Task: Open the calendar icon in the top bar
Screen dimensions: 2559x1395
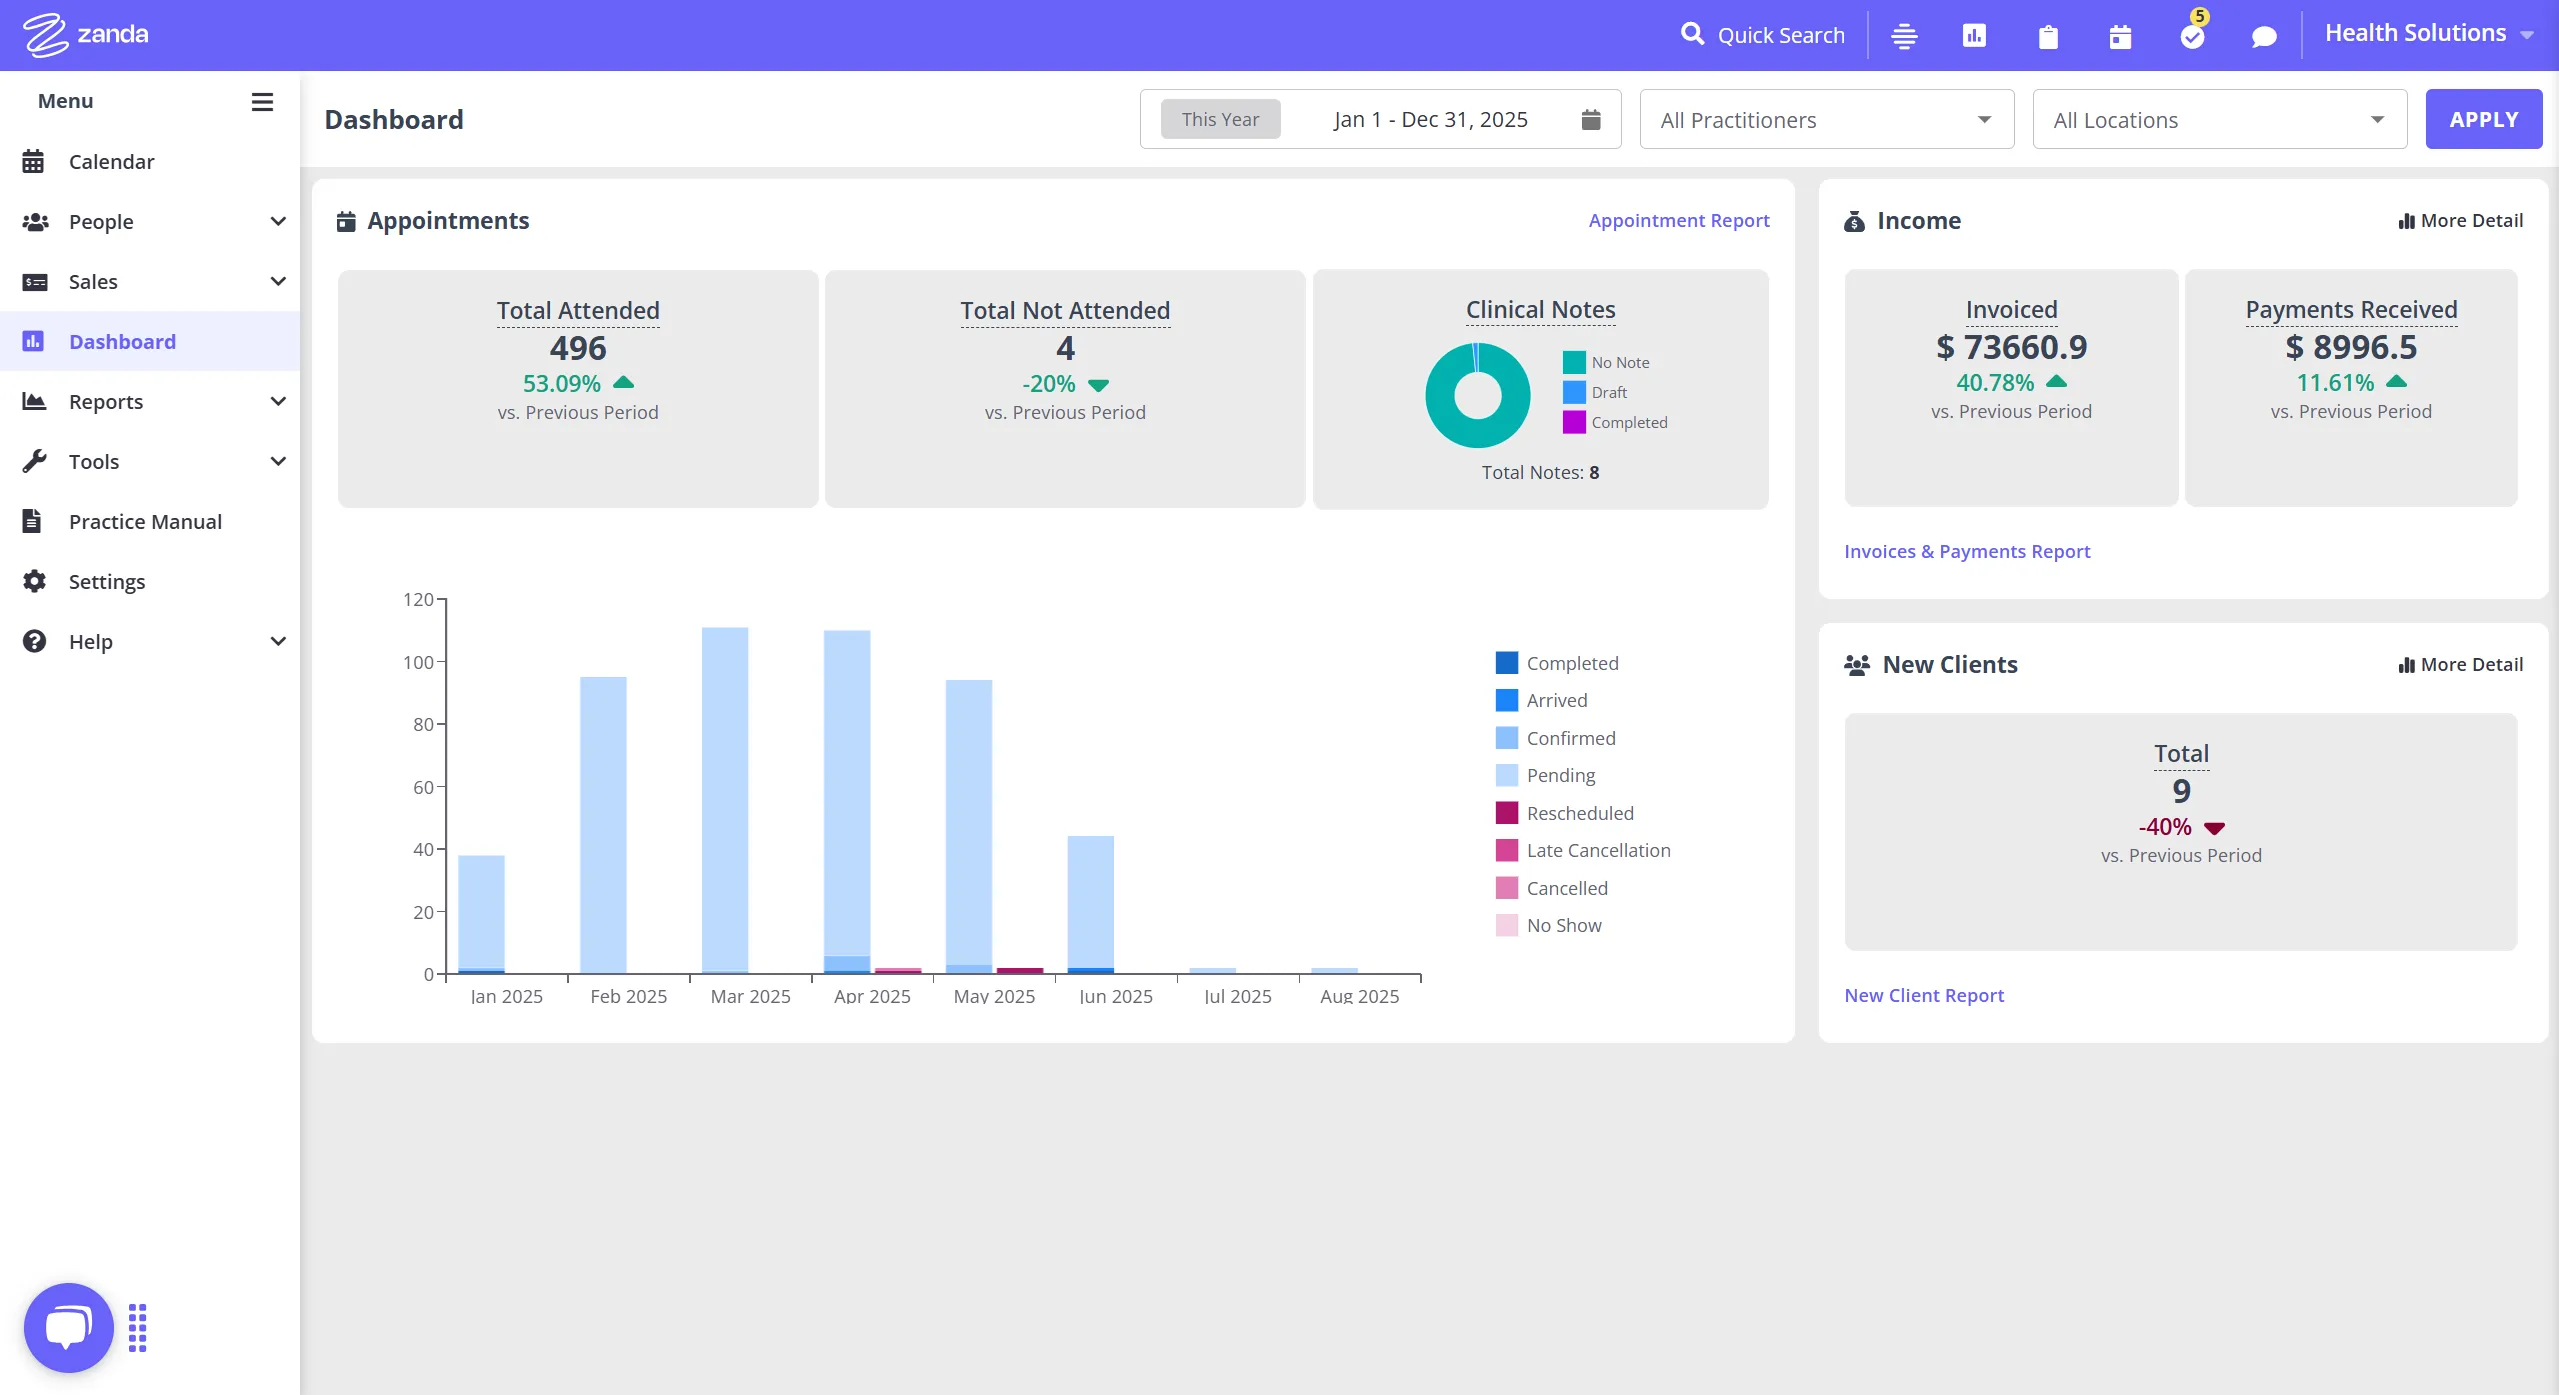Action: tap(2120, 35)
